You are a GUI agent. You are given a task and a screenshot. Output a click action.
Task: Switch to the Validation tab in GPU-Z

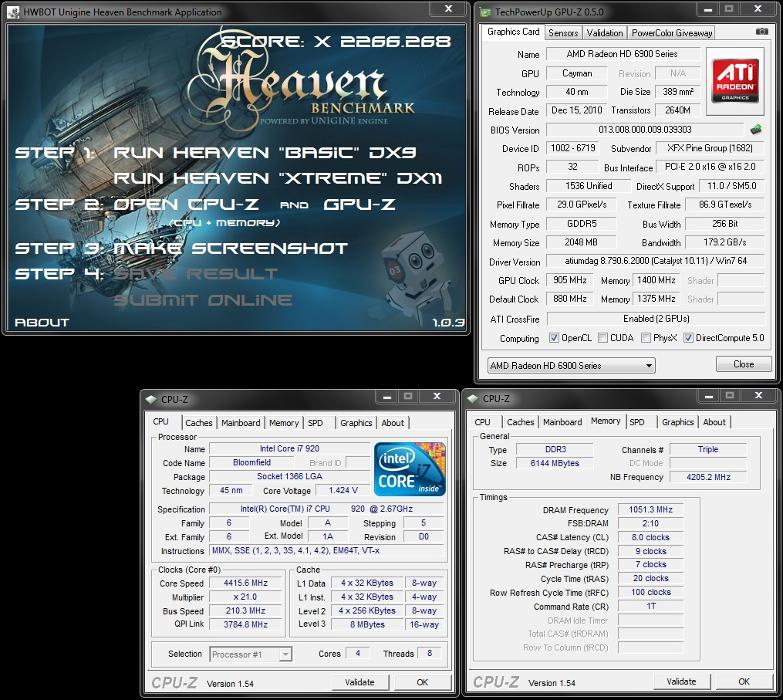click(605, 33)
